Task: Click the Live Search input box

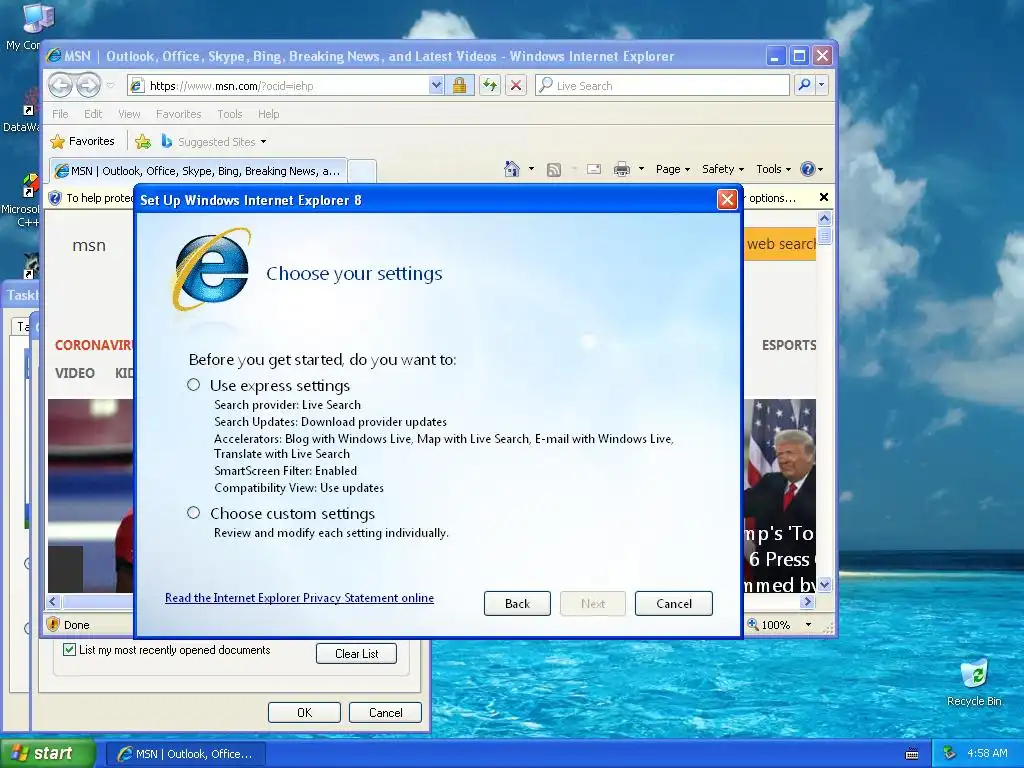Action: point(662,86)
